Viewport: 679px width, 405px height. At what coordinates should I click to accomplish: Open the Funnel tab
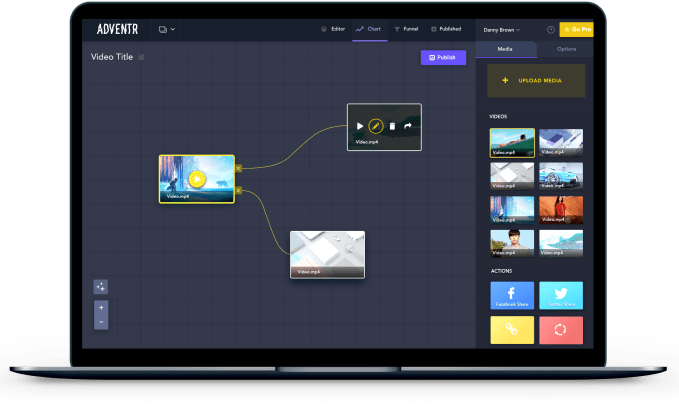coord(406,29)
